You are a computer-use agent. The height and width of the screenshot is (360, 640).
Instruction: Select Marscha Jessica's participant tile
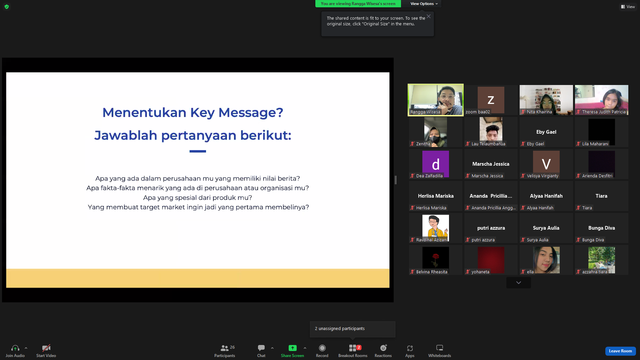click(491, 164)
